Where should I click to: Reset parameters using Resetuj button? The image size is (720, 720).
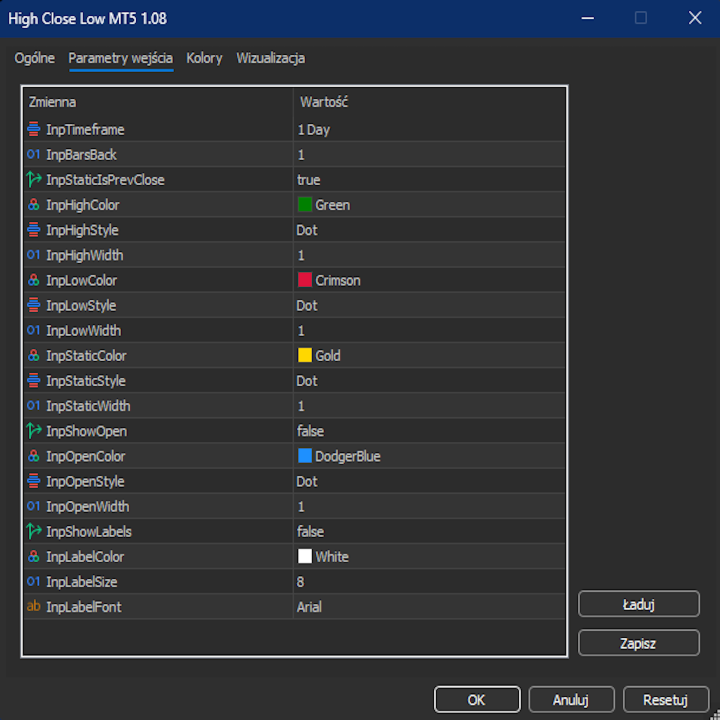(665, 699)
